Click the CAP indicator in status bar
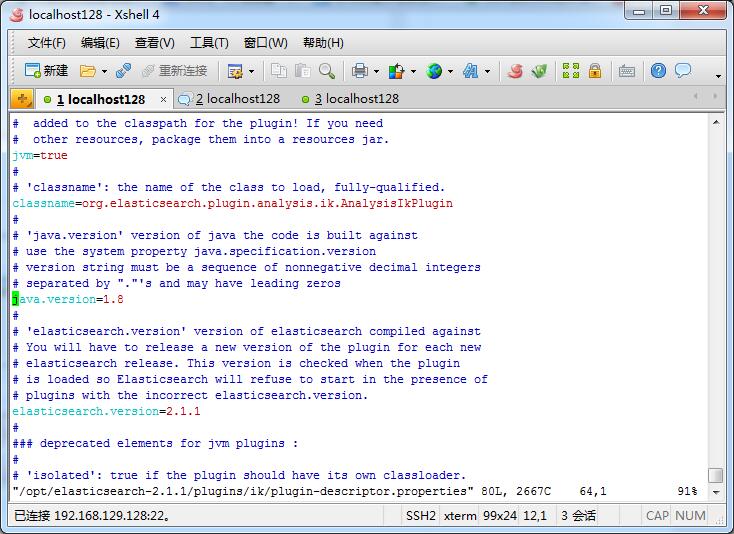Screen dimensions: 734x534 click(x=657, y=515)
